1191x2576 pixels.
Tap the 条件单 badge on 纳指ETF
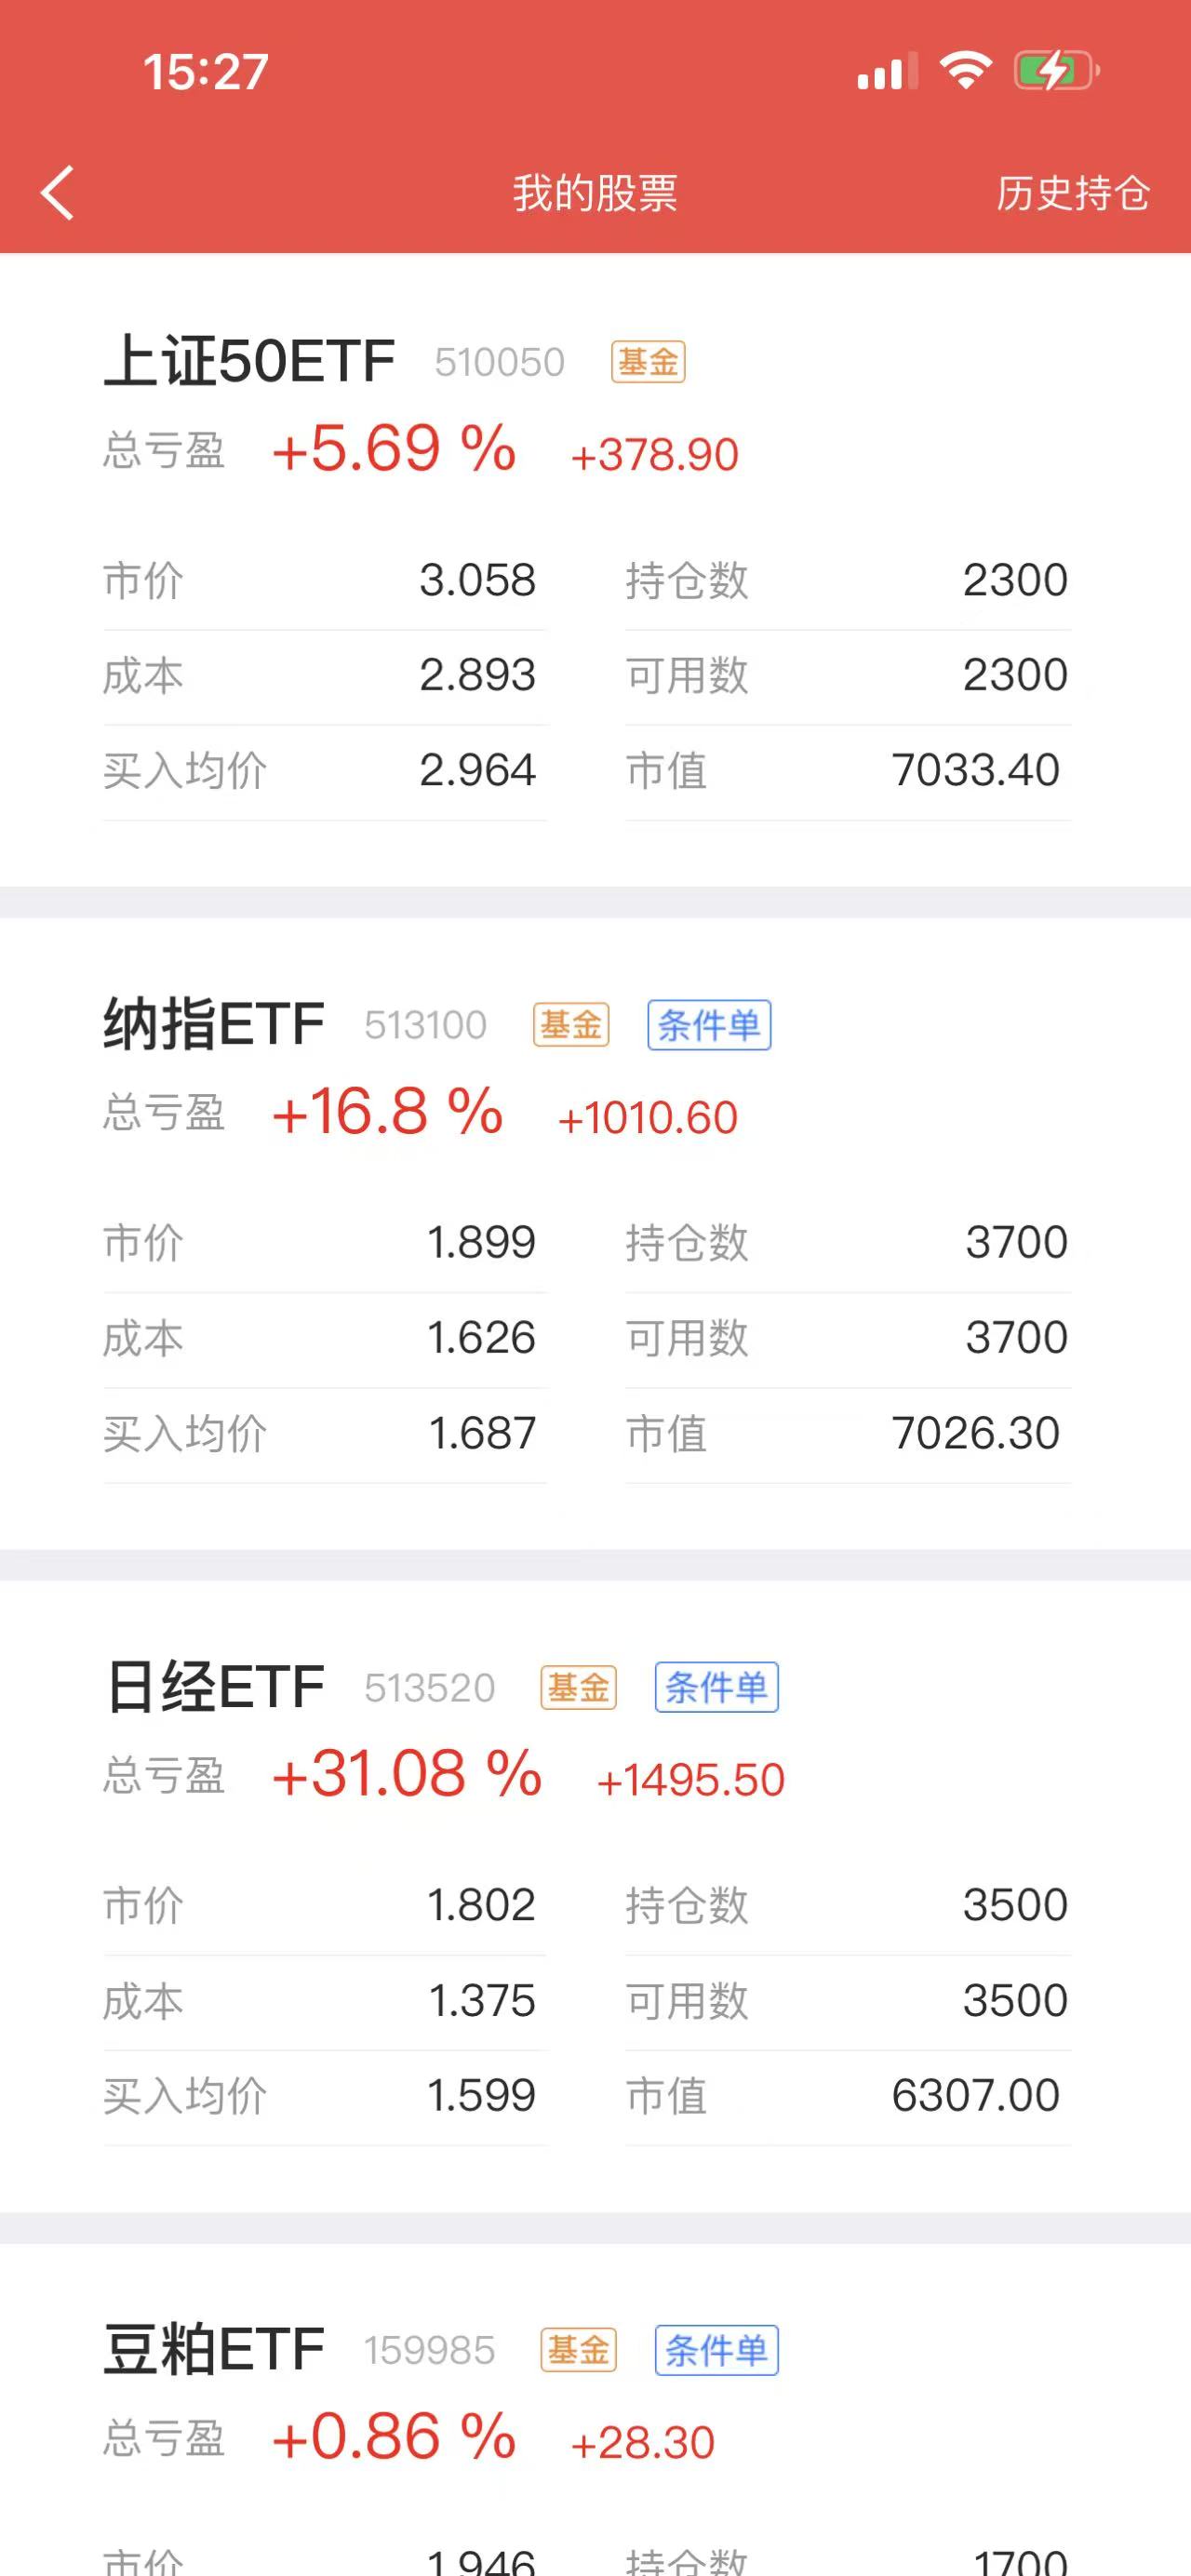tap(709, 1025)
